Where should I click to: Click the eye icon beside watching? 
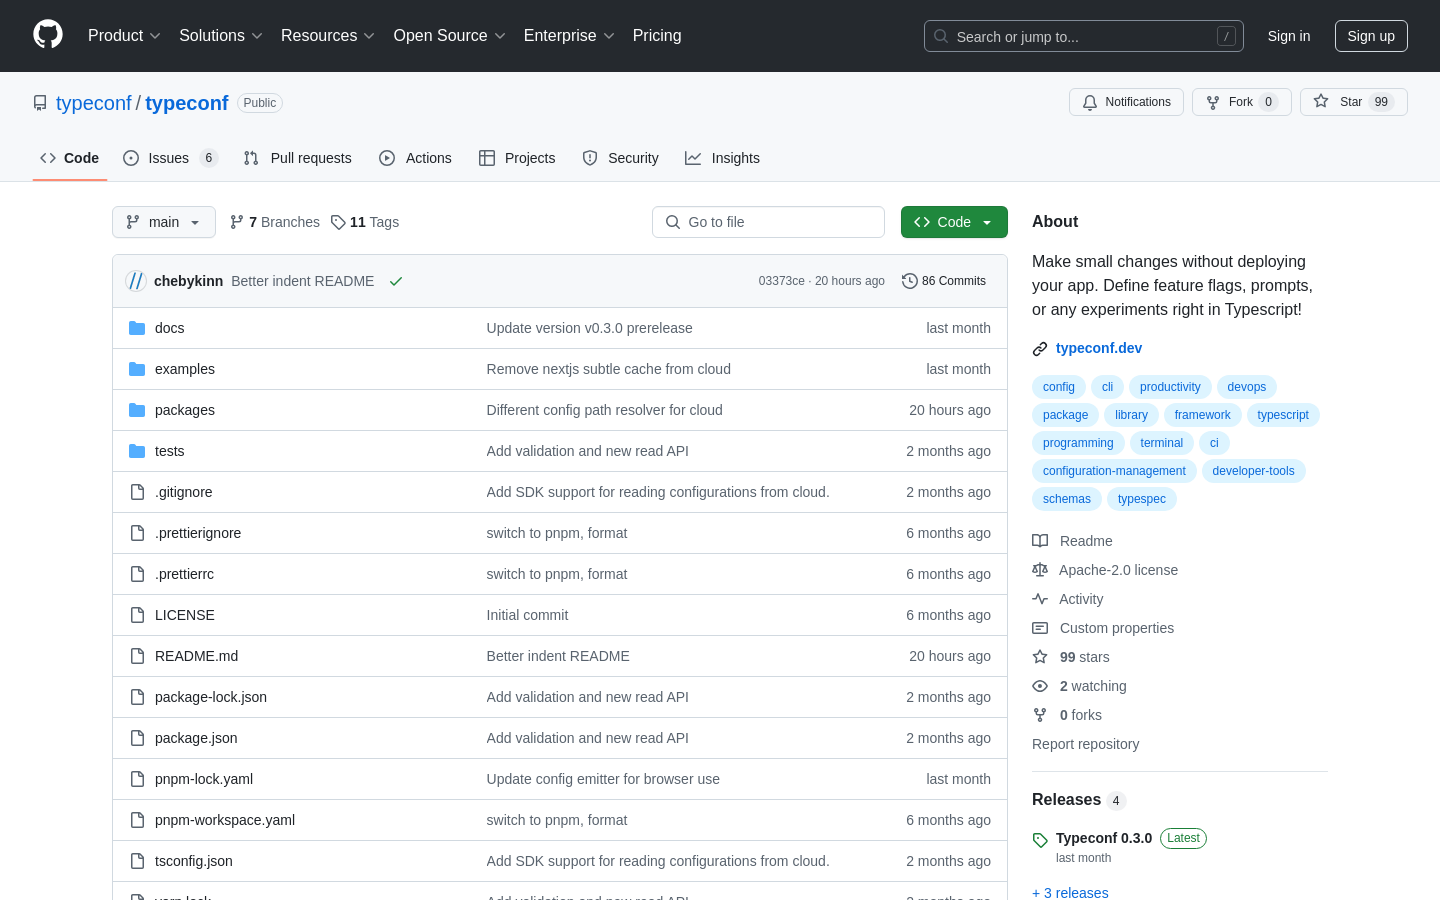click(1040, 686)
